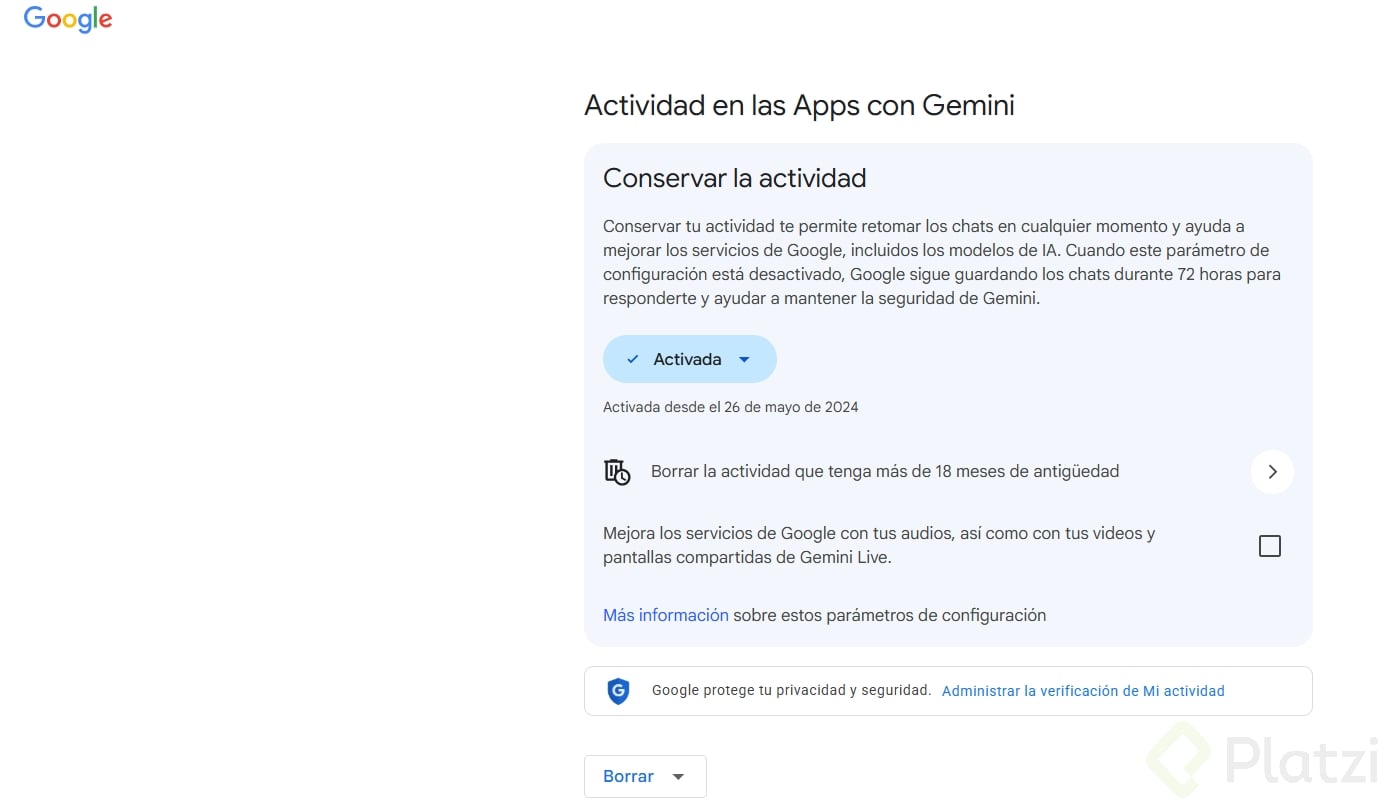
Task: Open Administrar la verificación de Mi actividad
Action: click(x=1083, y=691)
